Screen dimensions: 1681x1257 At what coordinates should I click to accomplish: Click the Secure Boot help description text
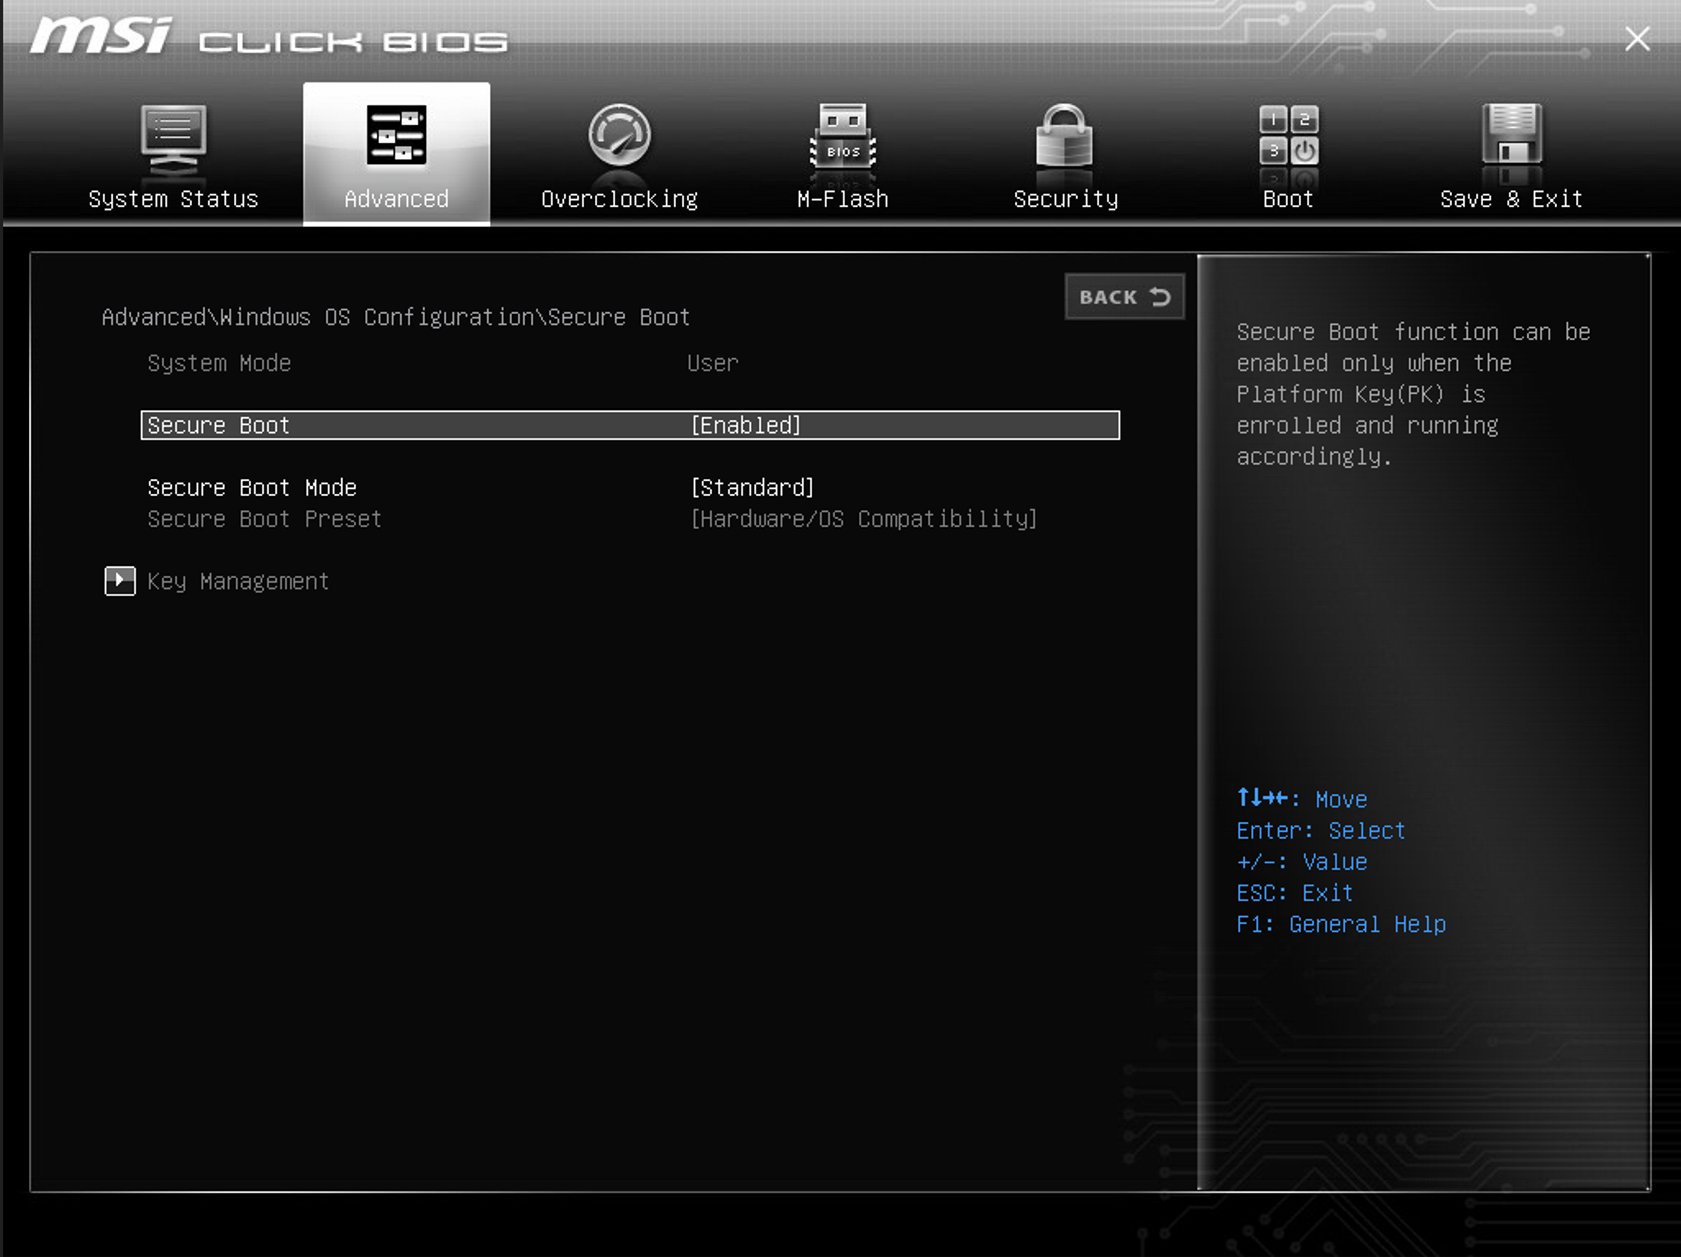[1413, 394]
